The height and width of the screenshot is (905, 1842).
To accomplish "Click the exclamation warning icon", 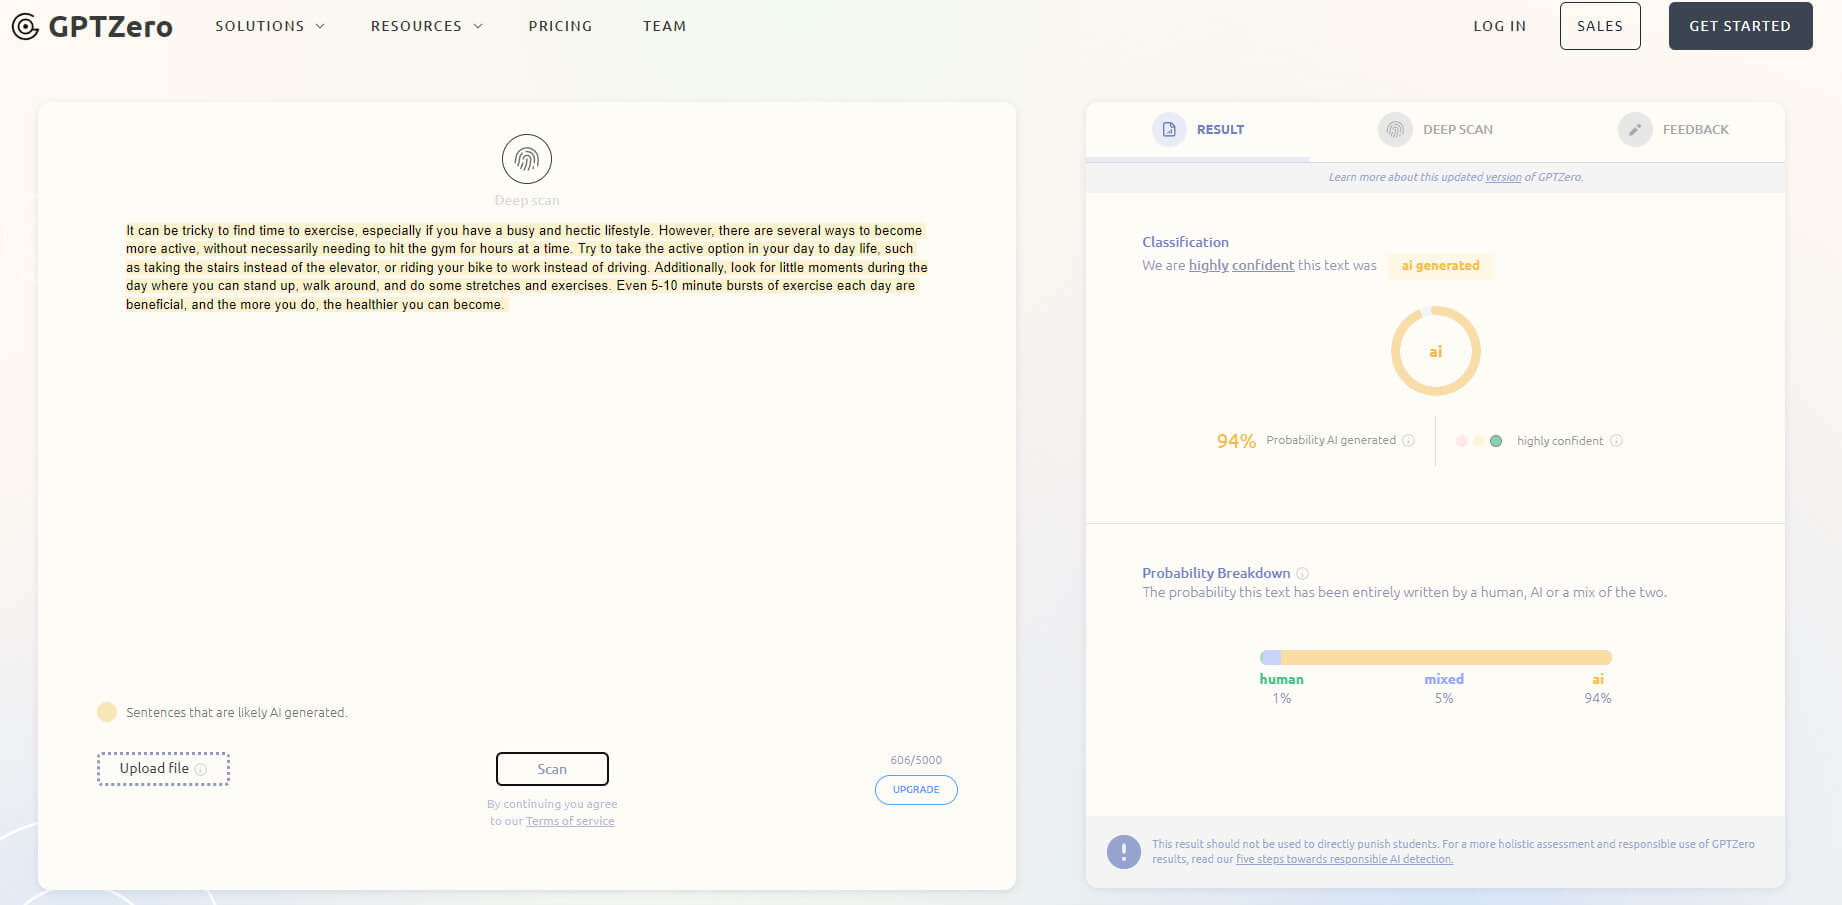I will [x=1123, y=852].
